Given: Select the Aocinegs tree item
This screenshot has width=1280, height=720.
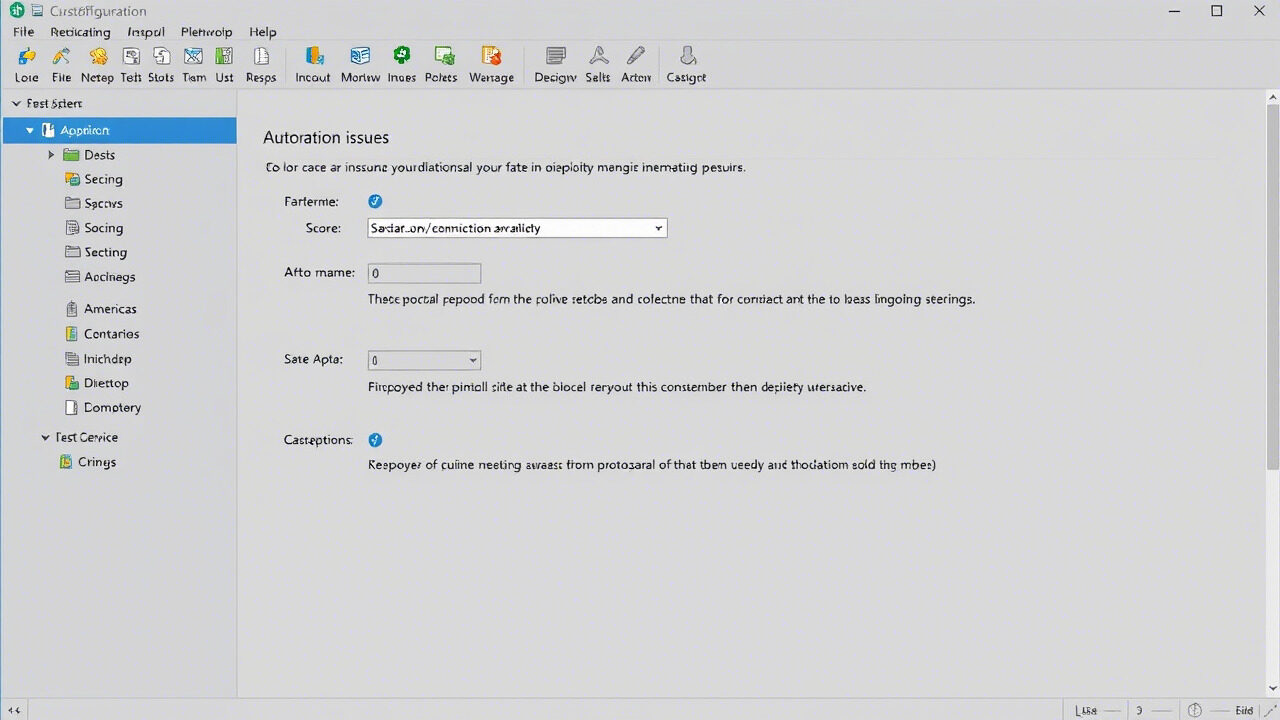Looking at the screenshot, I should point(109,277).
